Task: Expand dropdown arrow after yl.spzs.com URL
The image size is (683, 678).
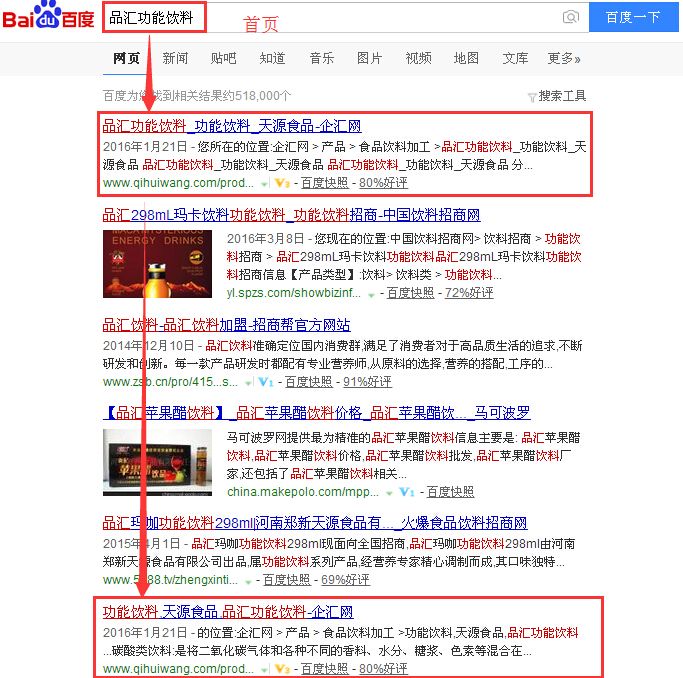Action: pyautogui.click(x=371, y=295)
